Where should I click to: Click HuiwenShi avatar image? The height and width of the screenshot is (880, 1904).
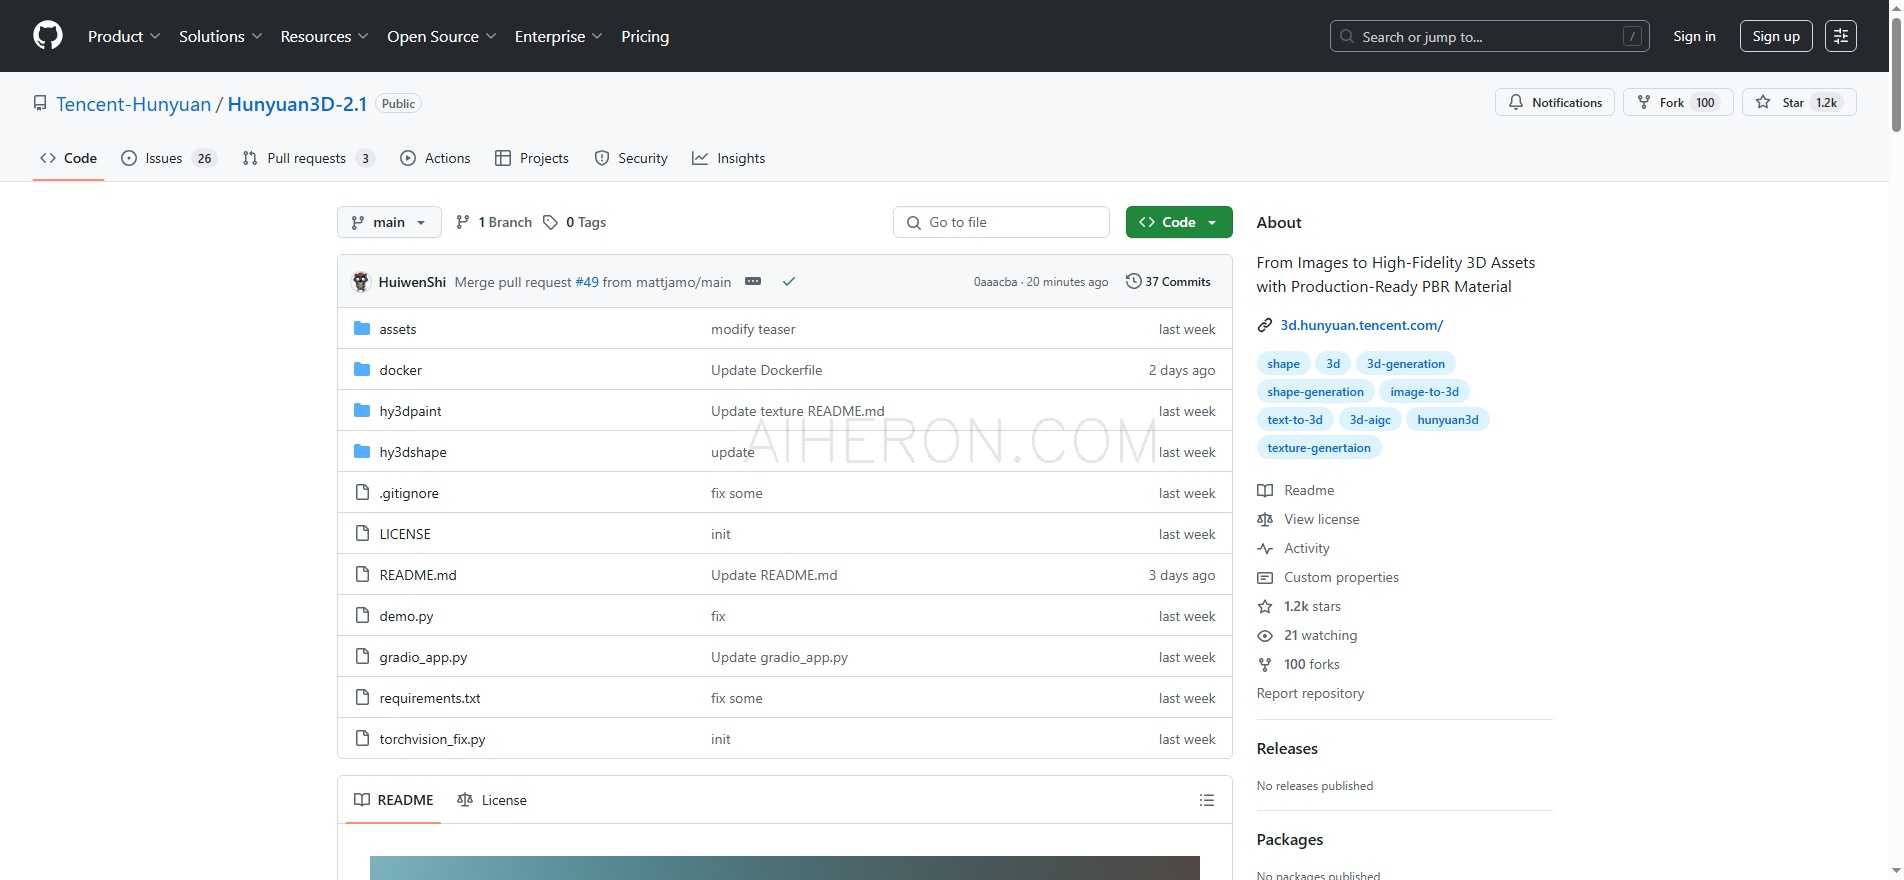361,282
